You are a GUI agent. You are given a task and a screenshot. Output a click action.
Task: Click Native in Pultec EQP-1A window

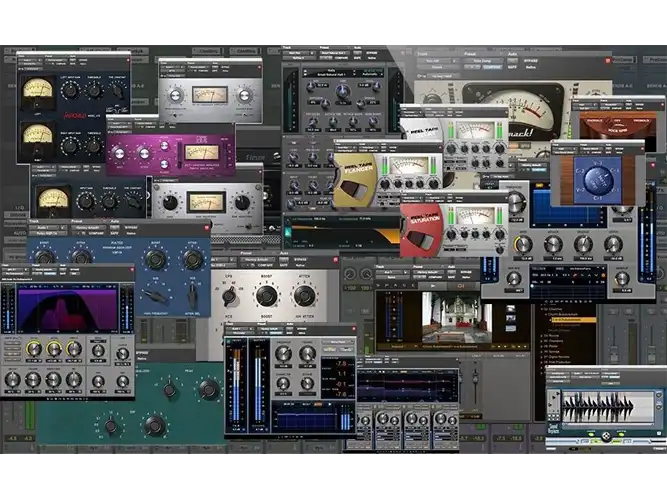(131, 233)
